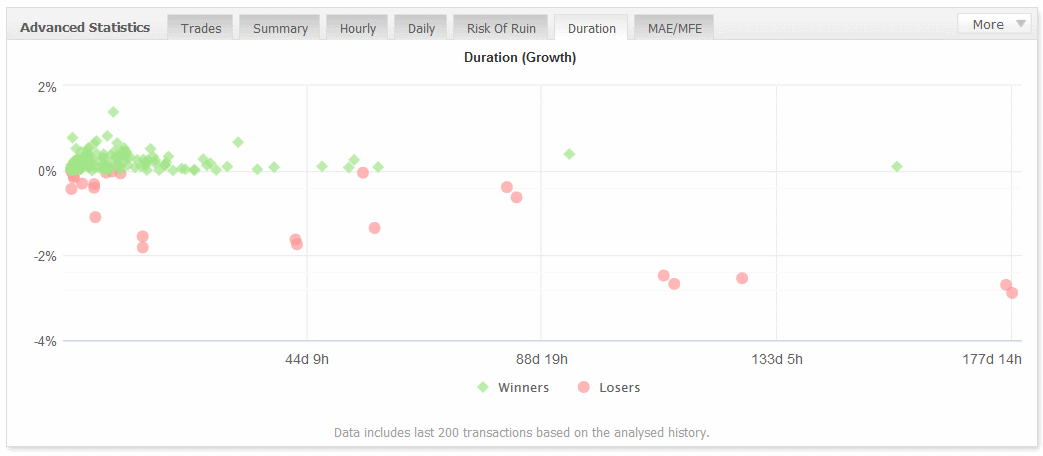Click the red Losers circle legend icon
The width and height of the screenshot is (1043, 456).
coord(584,387)
